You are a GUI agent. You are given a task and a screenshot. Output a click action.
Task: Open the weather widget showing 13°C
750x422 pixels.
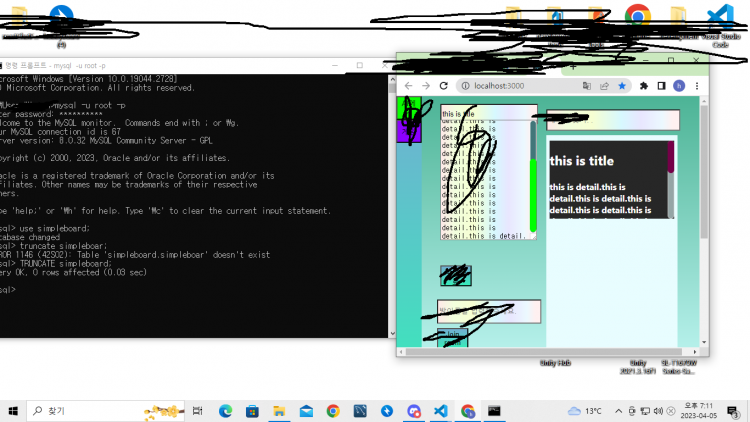point(585,411)
